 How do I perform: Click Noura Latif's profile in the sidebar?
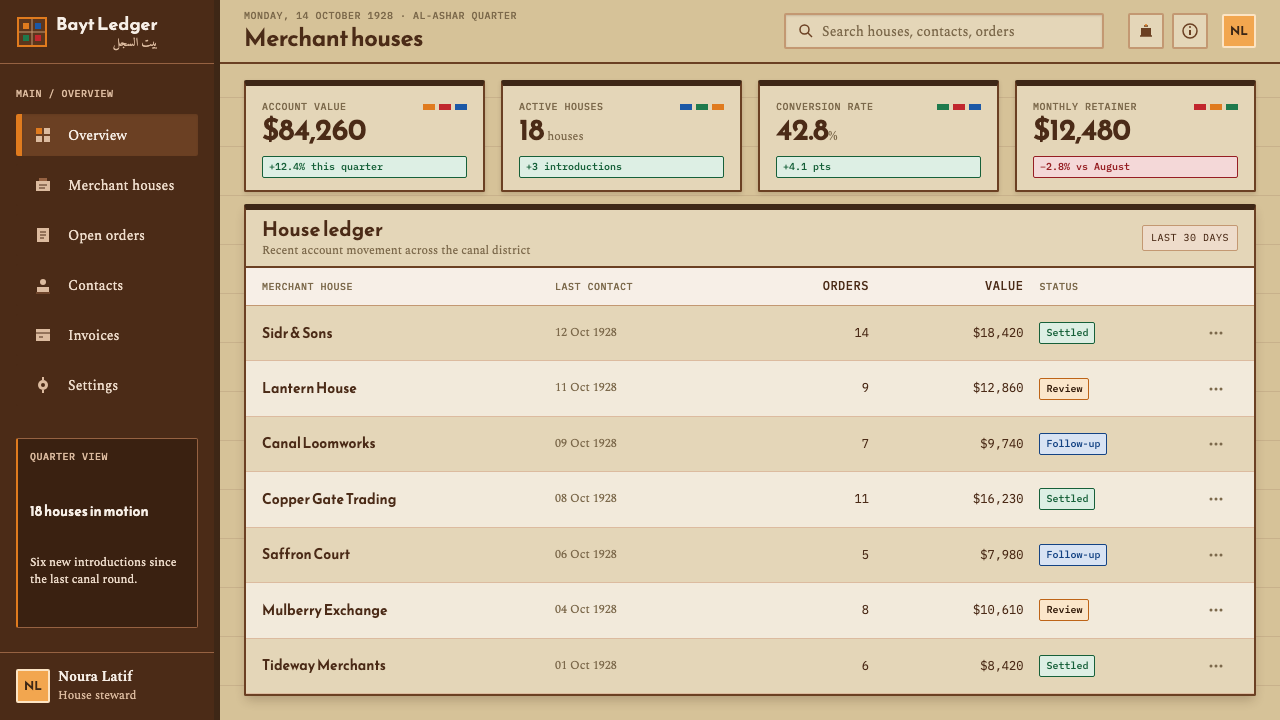point(107,686)
